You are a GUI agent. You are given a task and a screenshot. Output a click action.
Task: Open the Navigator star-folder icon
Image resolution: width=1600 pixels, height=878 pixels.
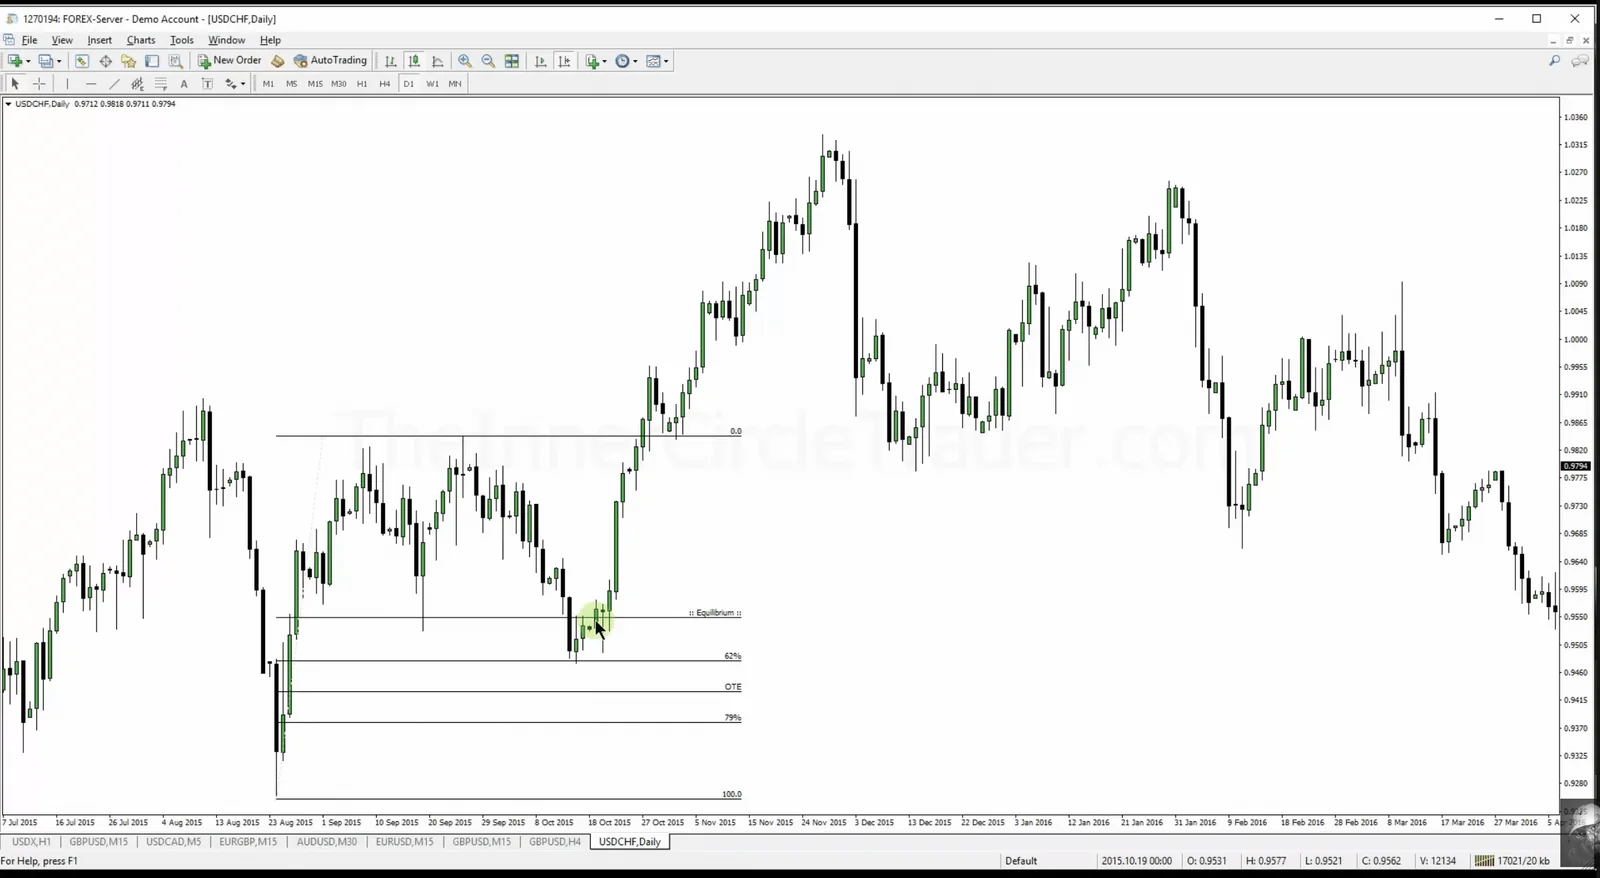pos(128,61)
